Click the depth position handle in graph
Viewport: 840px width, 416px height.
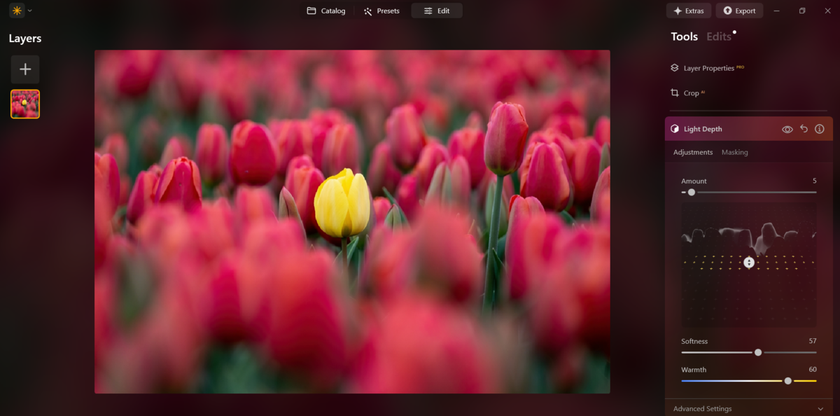[749, 262]
